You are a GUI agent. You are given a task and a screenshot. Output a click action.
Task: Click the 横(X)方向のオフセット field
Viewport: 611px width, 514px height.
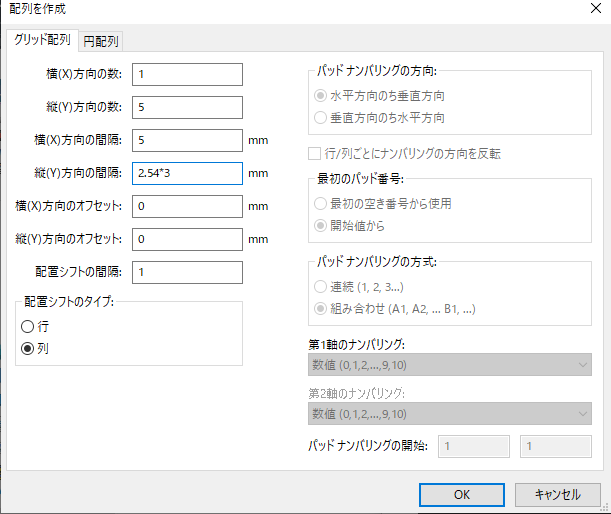pyautogui.click(x=187, y=206)
